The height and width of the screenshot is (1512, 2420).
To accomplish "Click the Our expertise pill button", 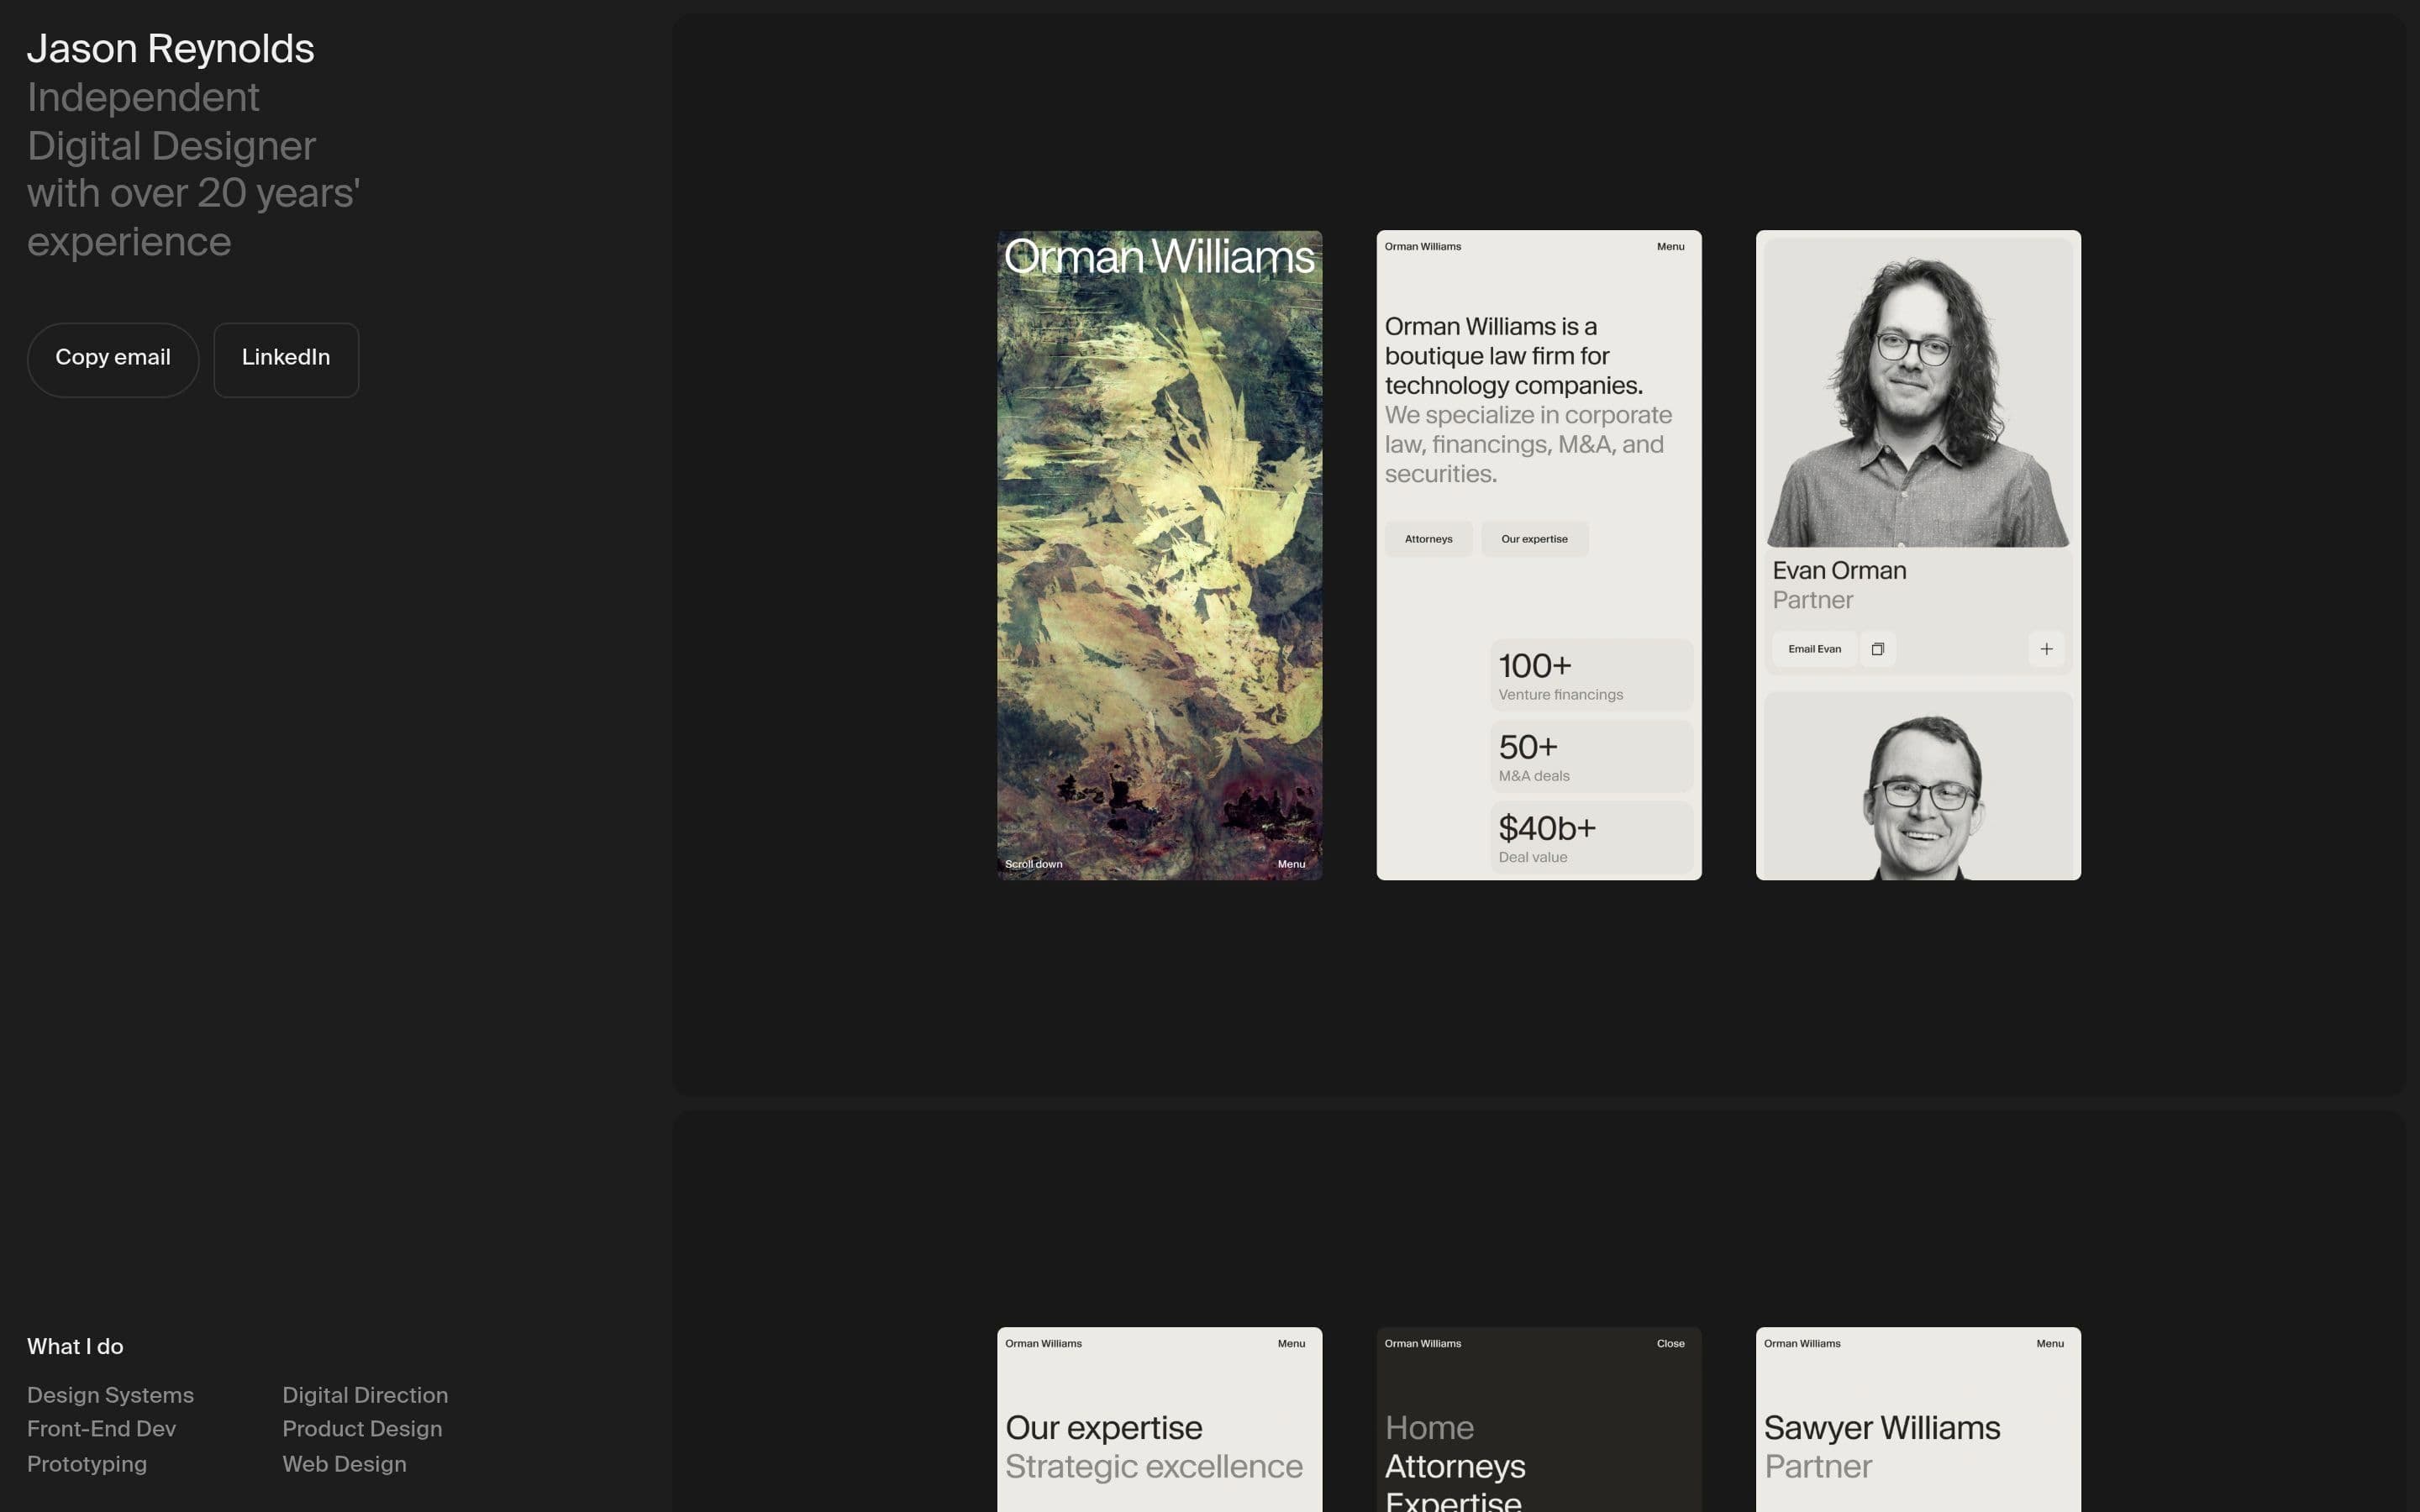I will click(1535, 538).
